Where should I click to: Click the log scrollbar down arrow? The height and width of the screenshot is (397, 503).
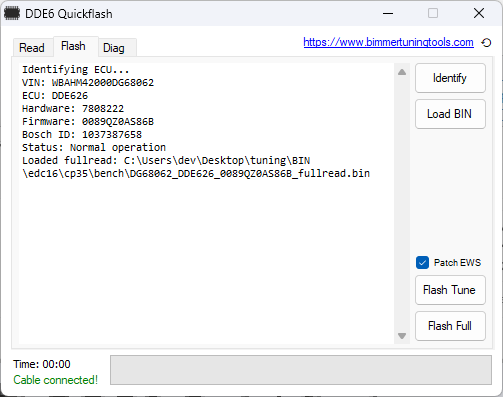coord(402,336)
